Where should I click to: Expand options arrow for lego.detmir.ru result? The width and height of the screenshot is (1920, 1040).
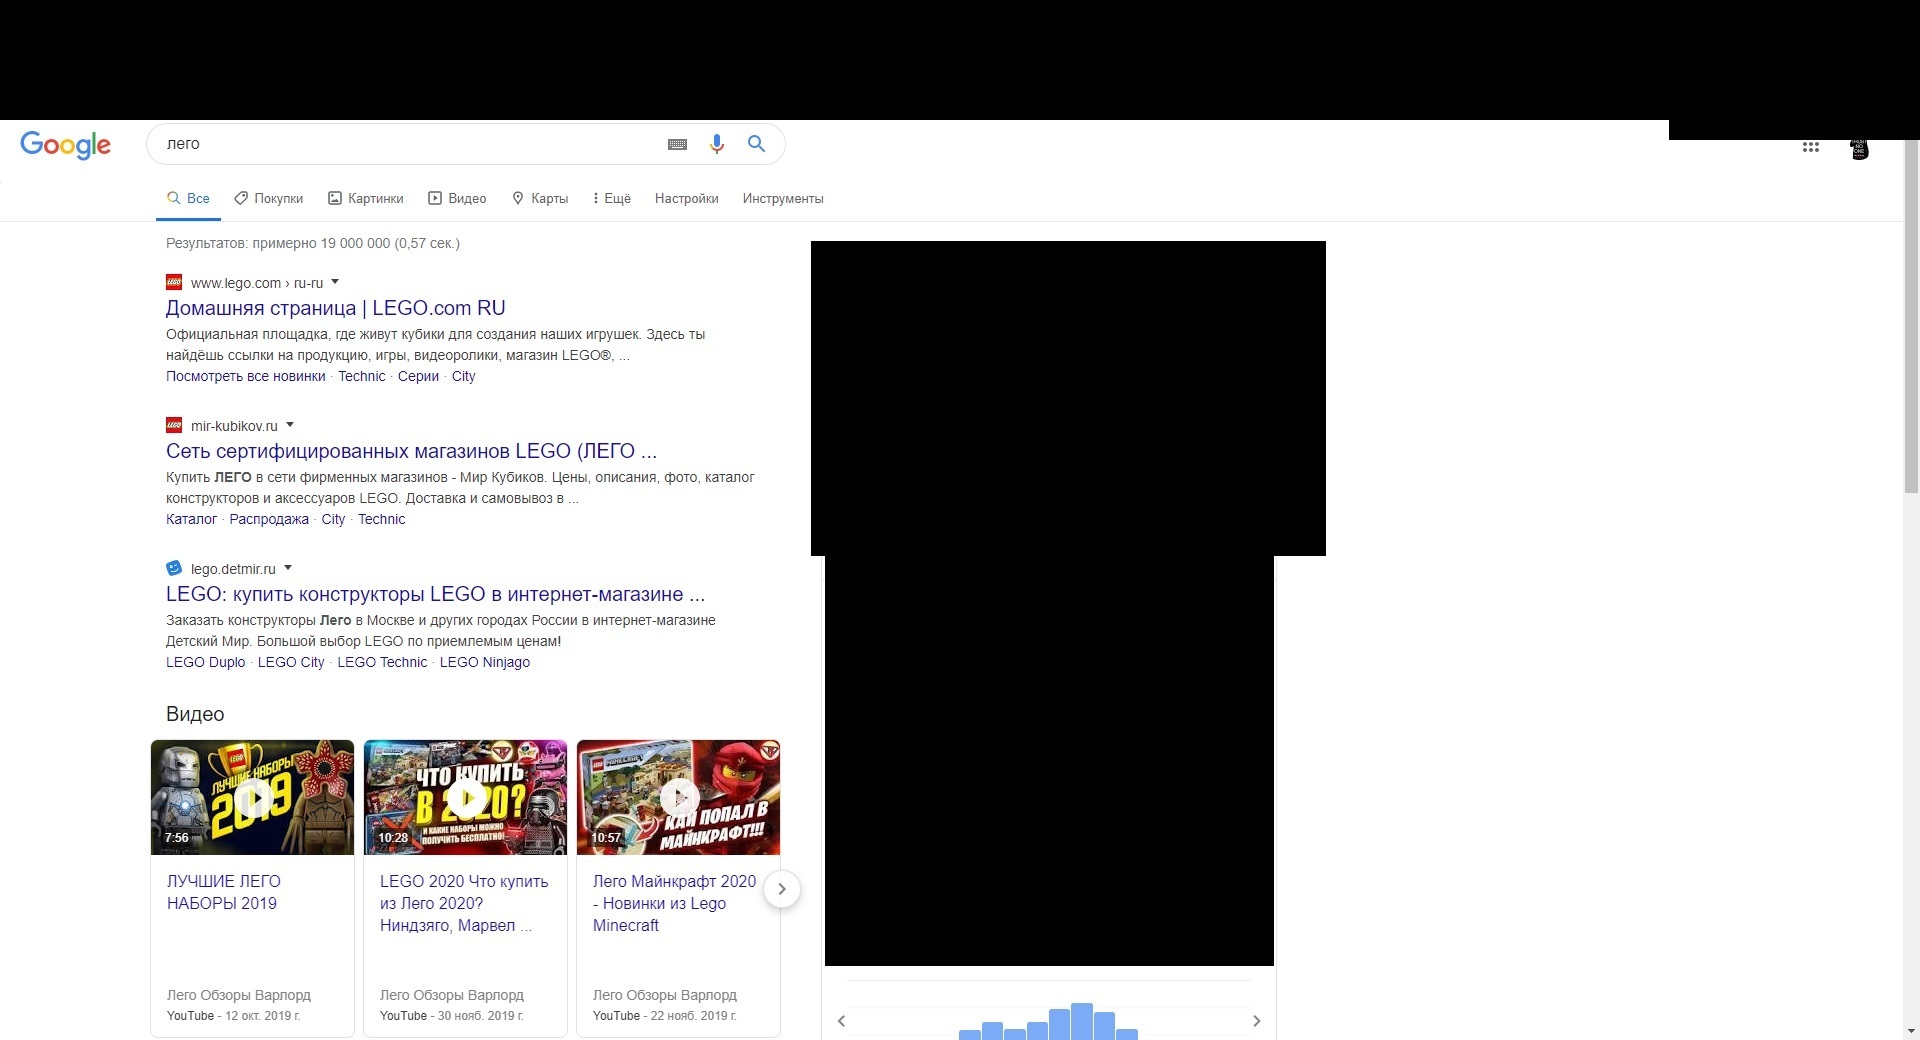(x=288, y=568)
